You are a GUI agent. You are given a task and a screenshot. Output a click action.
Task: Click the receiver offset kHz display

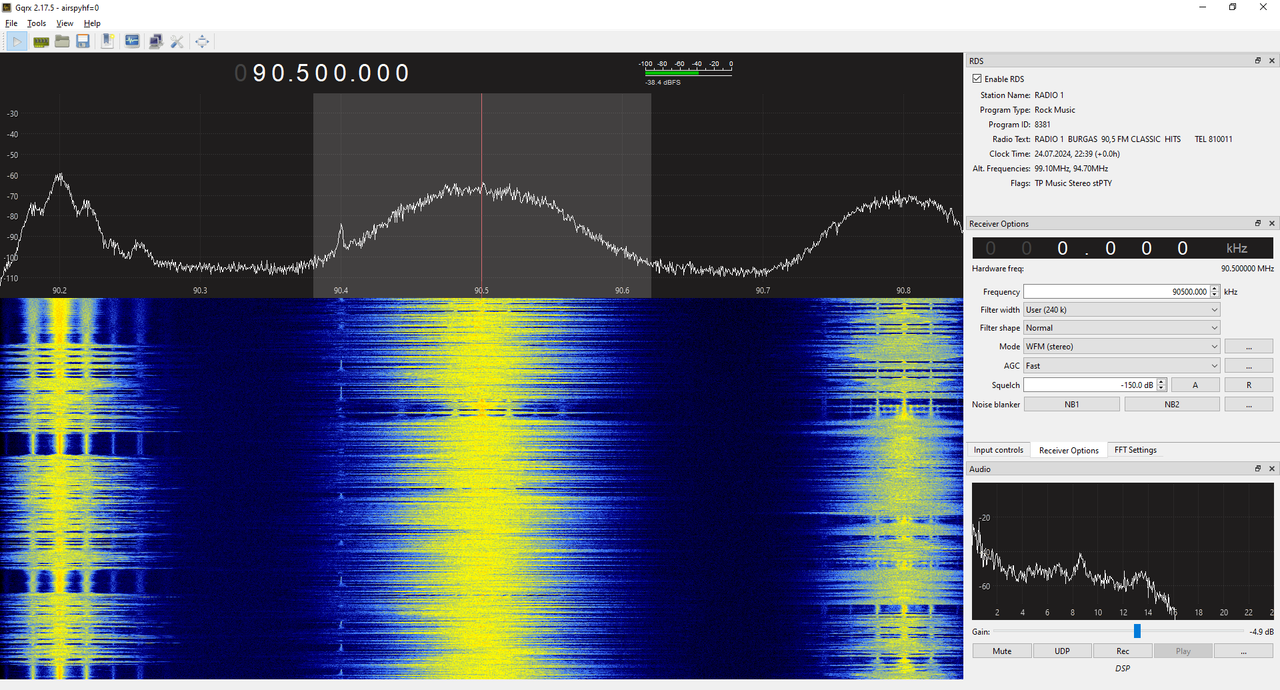tap(1122, 248)
